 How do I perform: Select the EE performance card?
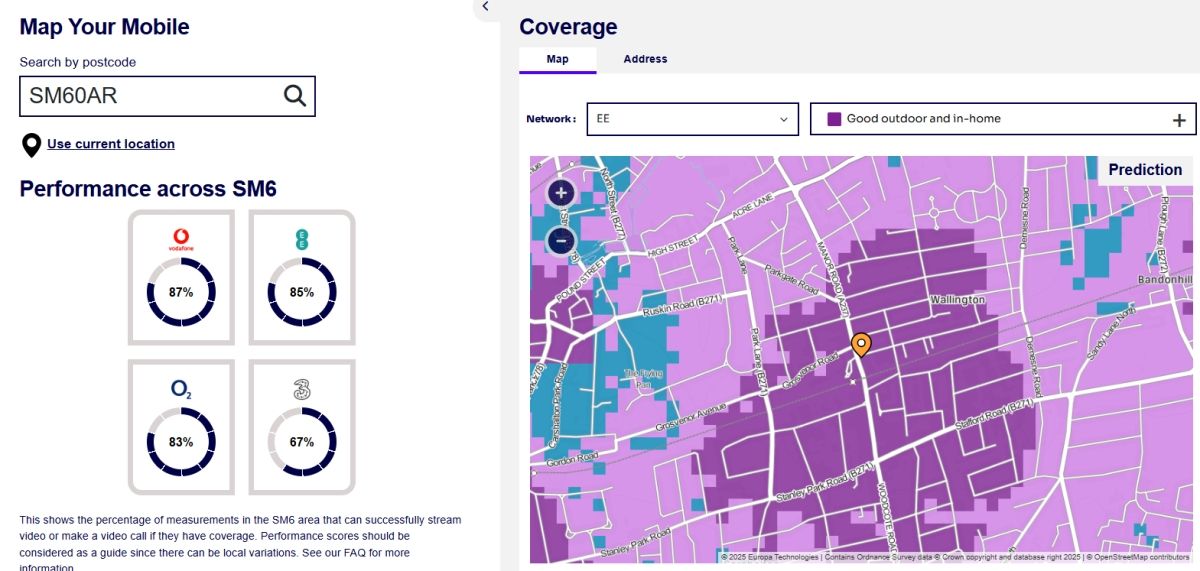(302, 277)
